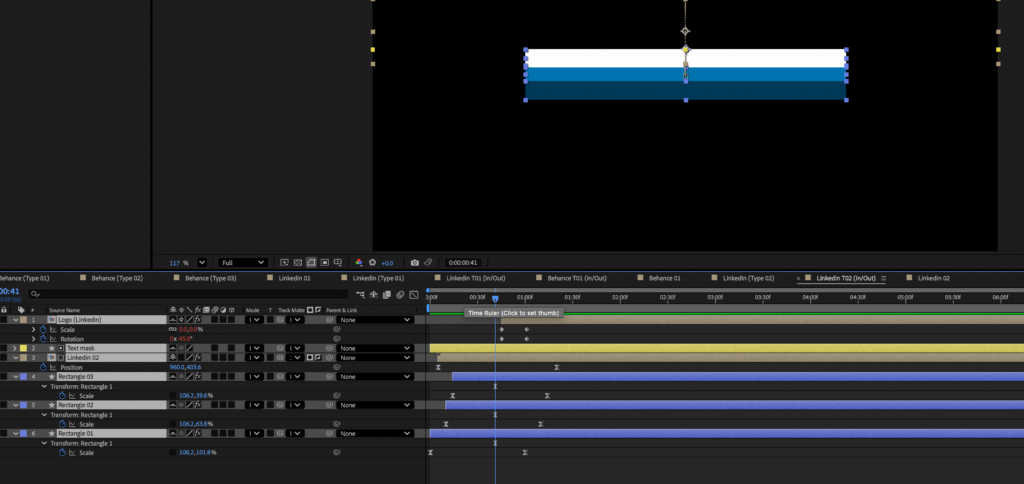Switch to Behance (Type 03) timeline tab

coord(209,278)
